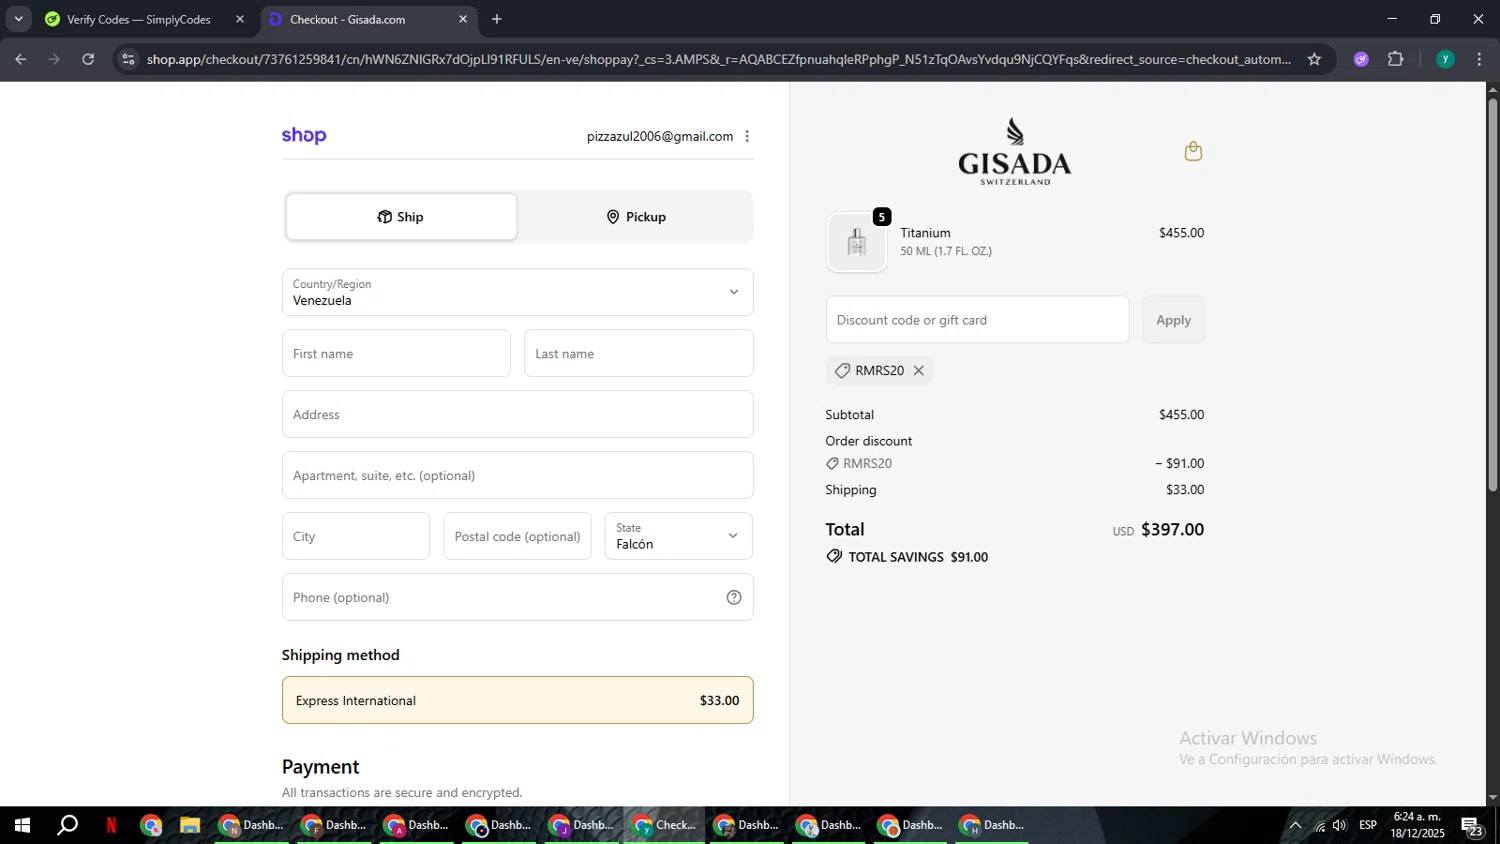Close the Checkout Gisada.com tab
The image size is (1500, 844).
point(463,19)
